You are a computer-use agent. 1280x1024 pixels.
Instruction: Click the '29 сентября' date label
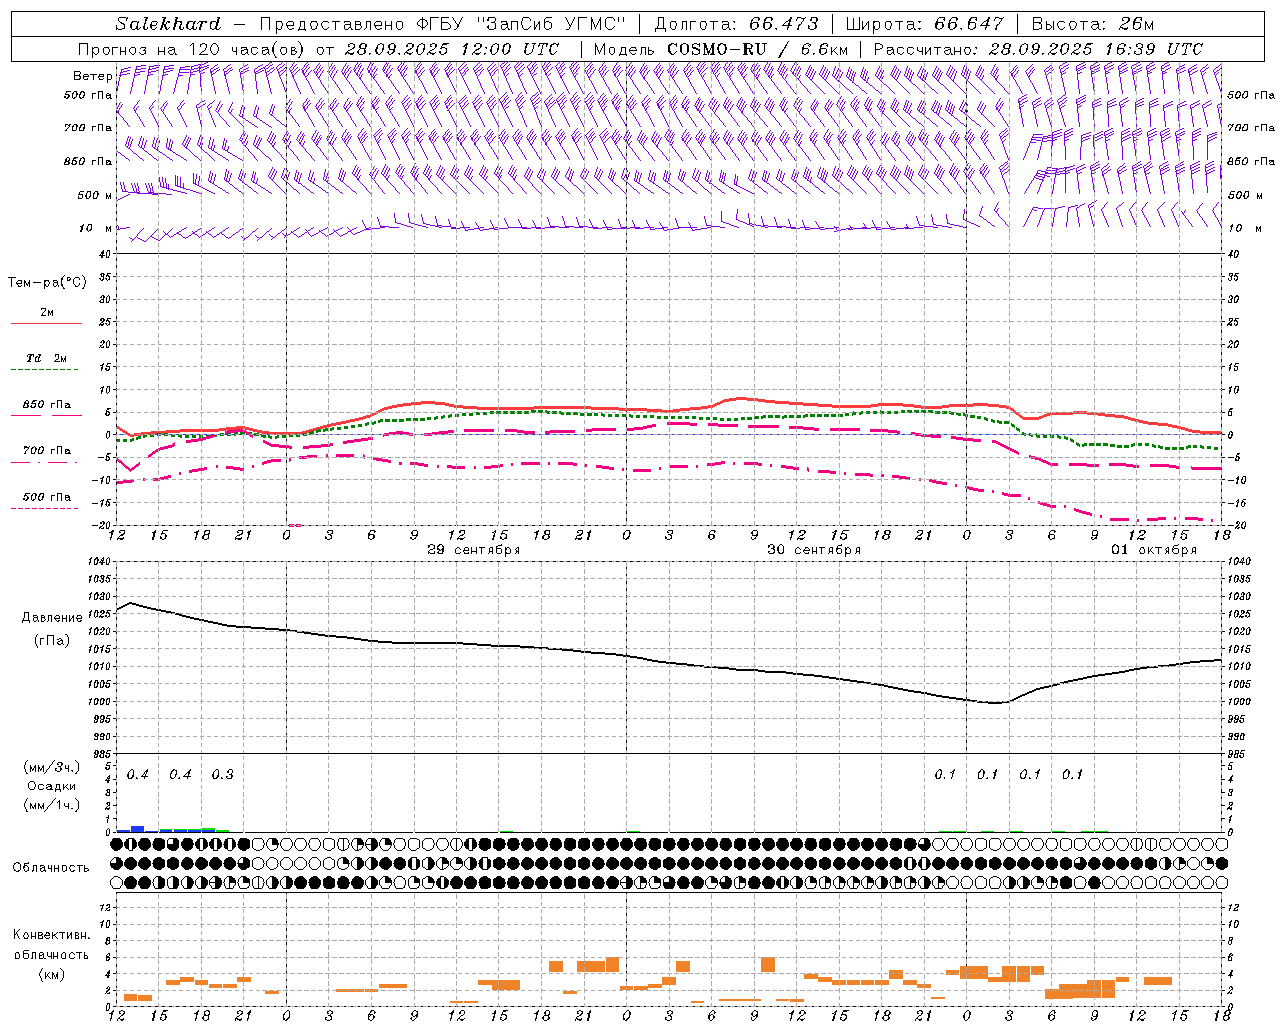click(474, 550)
